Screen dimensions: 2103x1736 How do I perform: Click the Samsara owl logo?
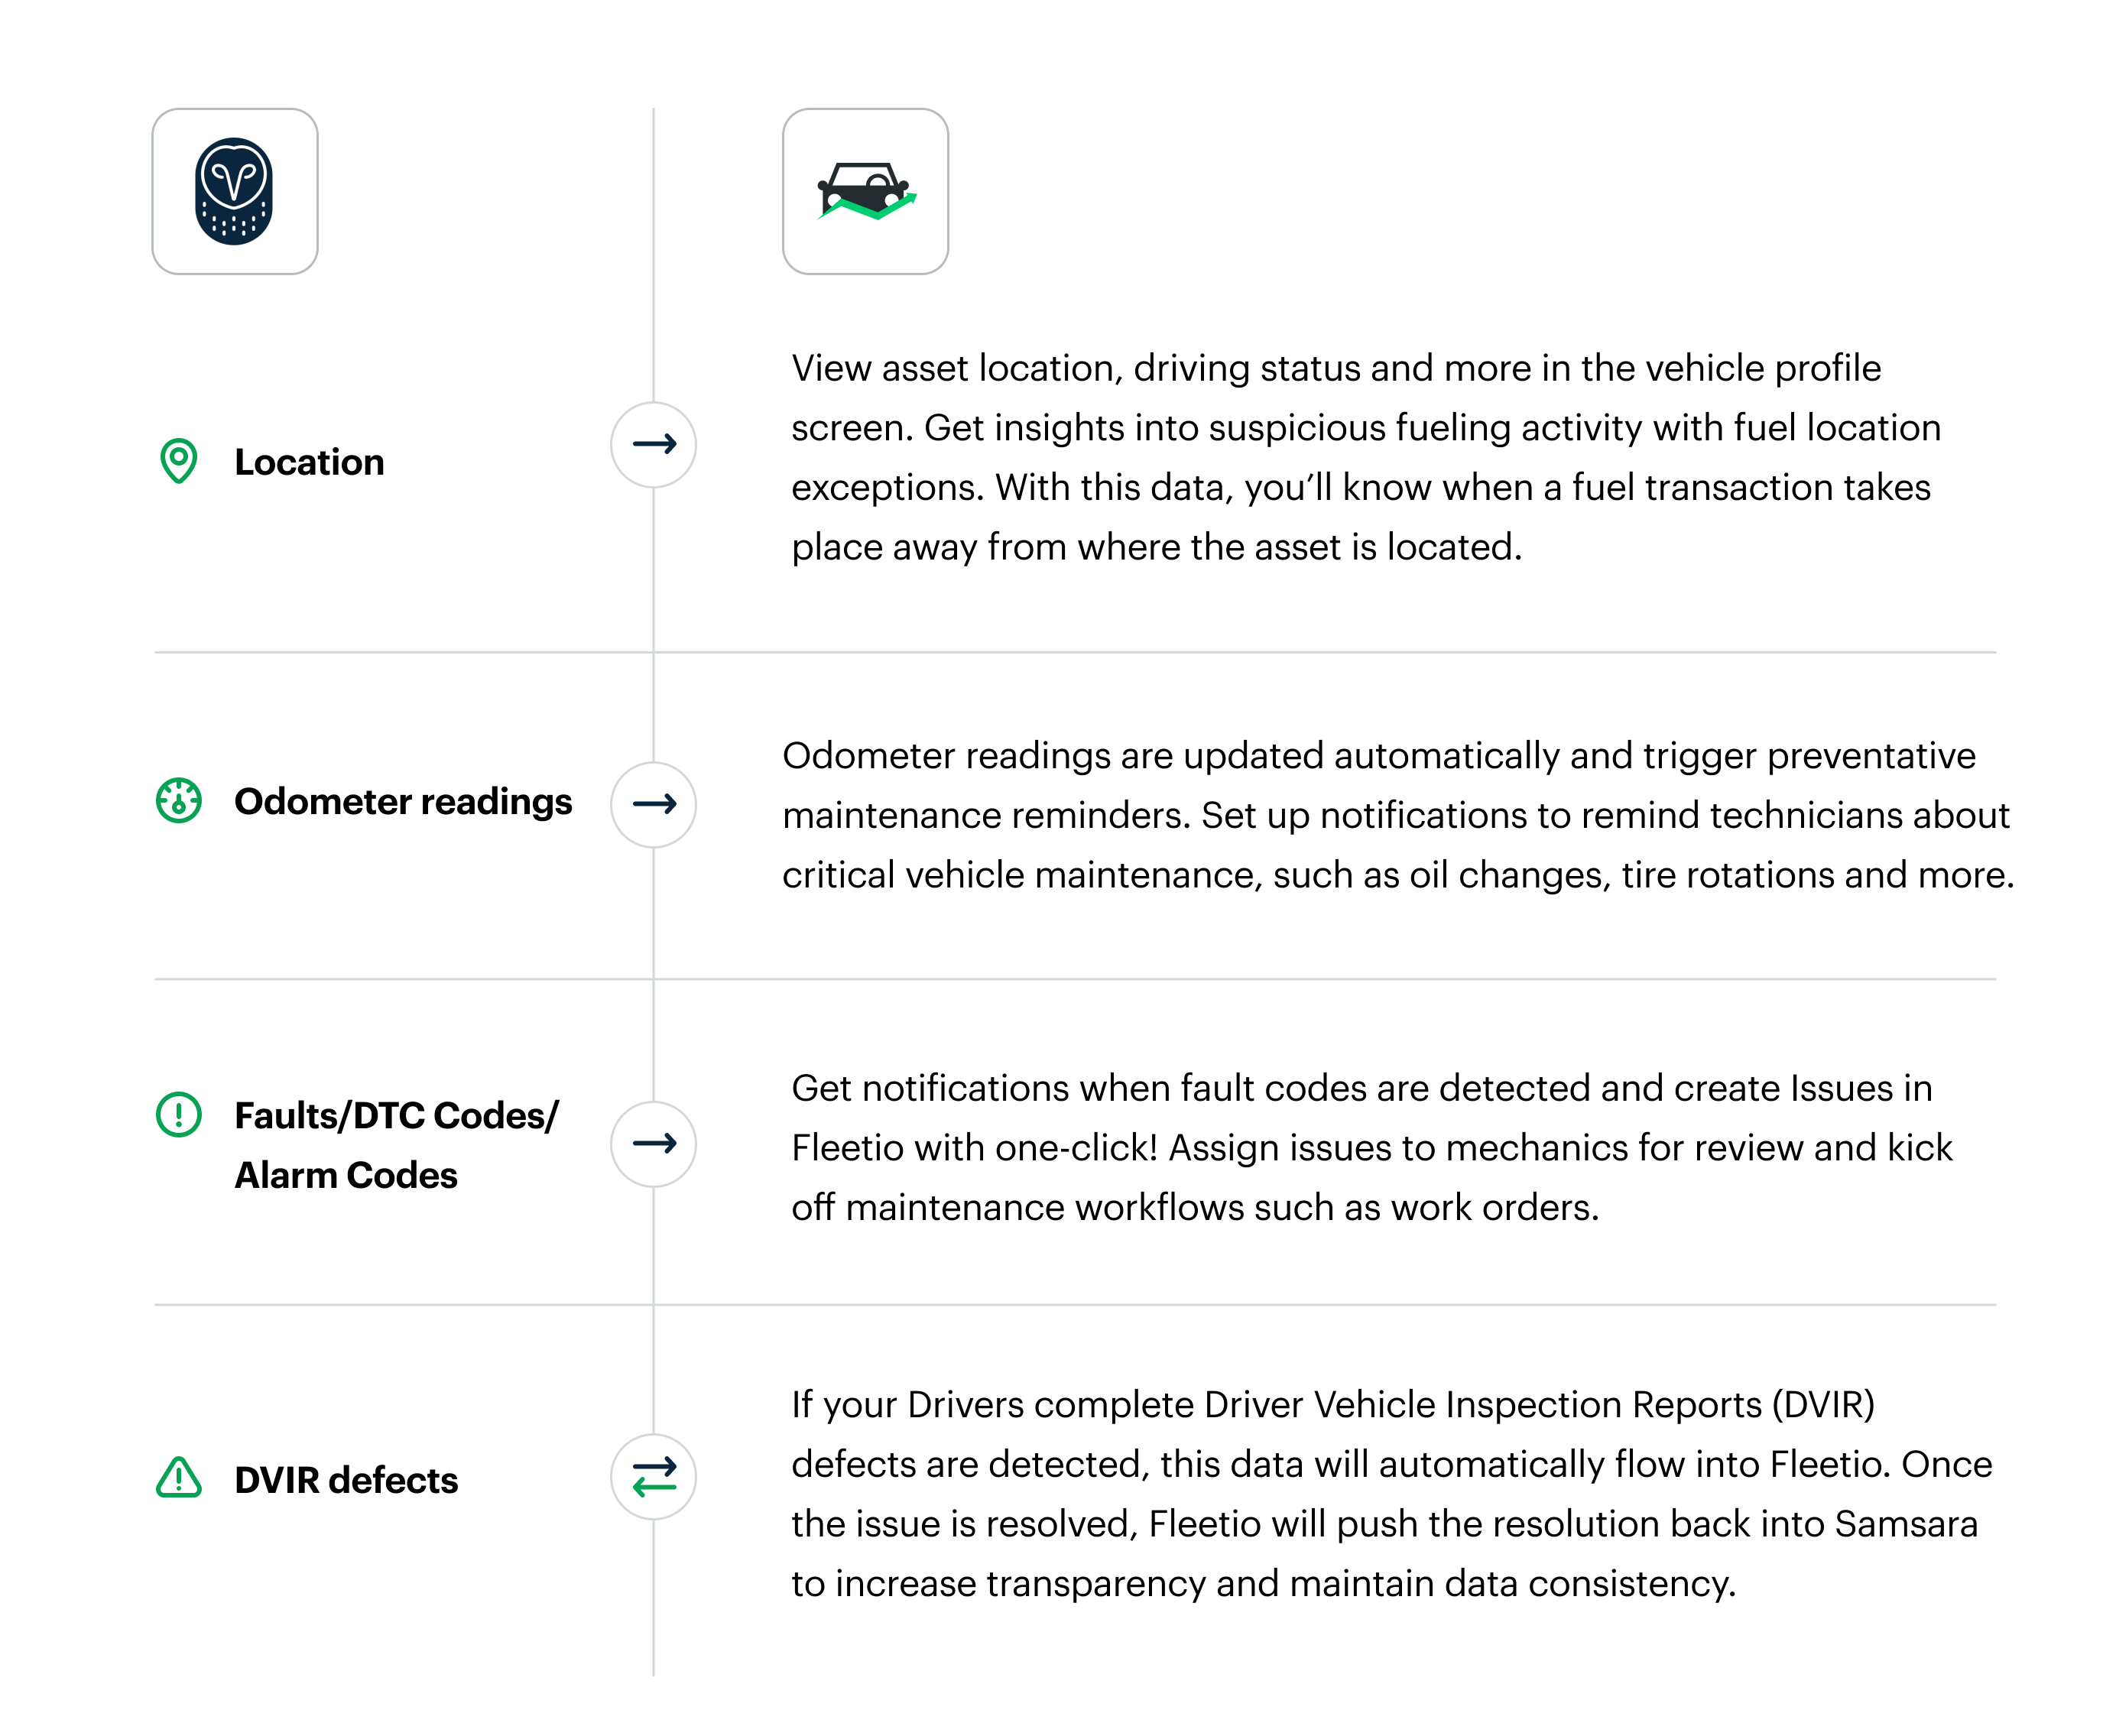(235, 191)
